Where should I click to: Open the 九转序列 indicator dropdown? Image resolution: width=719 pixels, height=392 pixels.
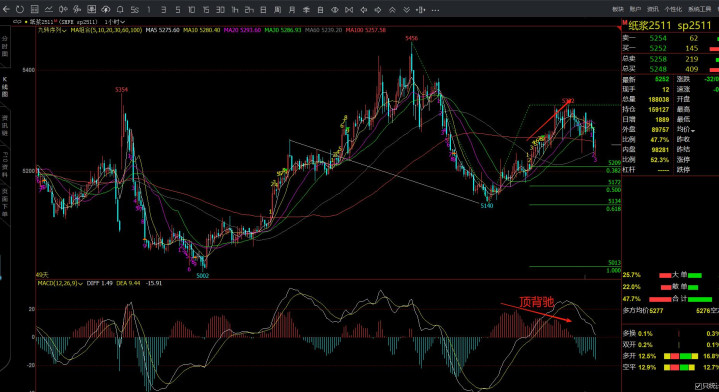coord(52,30)
